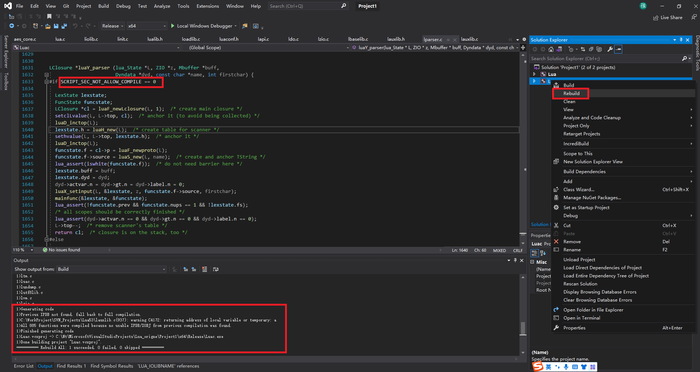Image resolution: width=700 pixels, height=372 pixels.
Task: Toggle bookmark icon in the text editor toolbar
Action: [49, 17]
